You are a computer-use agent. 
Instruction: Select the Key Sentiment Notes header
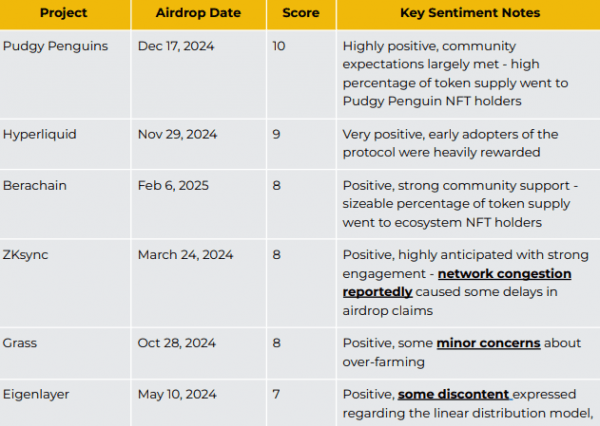(470, 13)
